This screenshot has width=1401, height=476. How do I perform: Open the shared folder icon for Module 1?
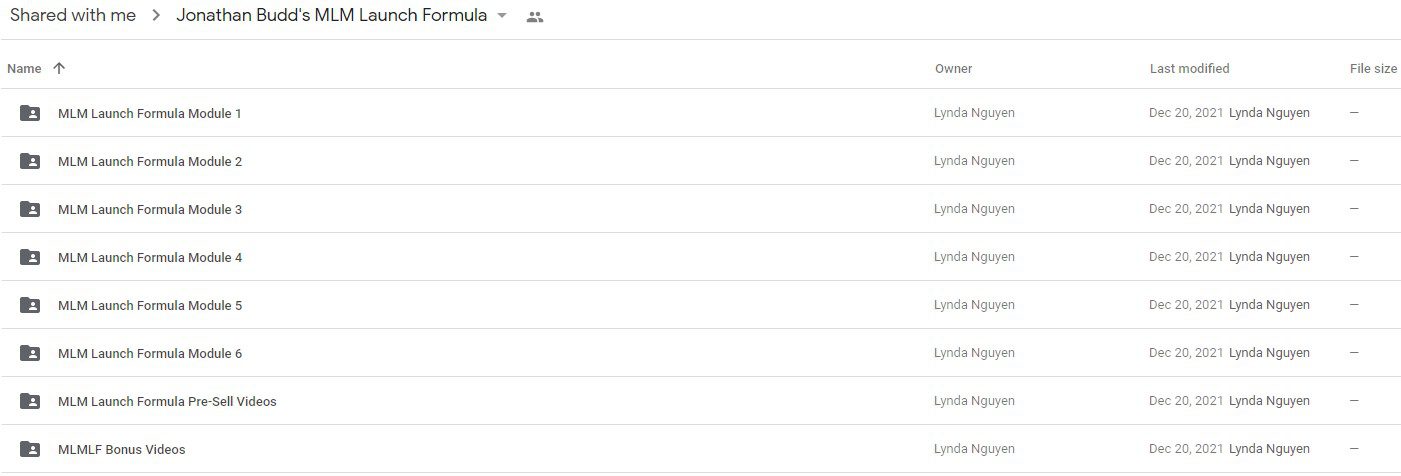click(30, 113)
